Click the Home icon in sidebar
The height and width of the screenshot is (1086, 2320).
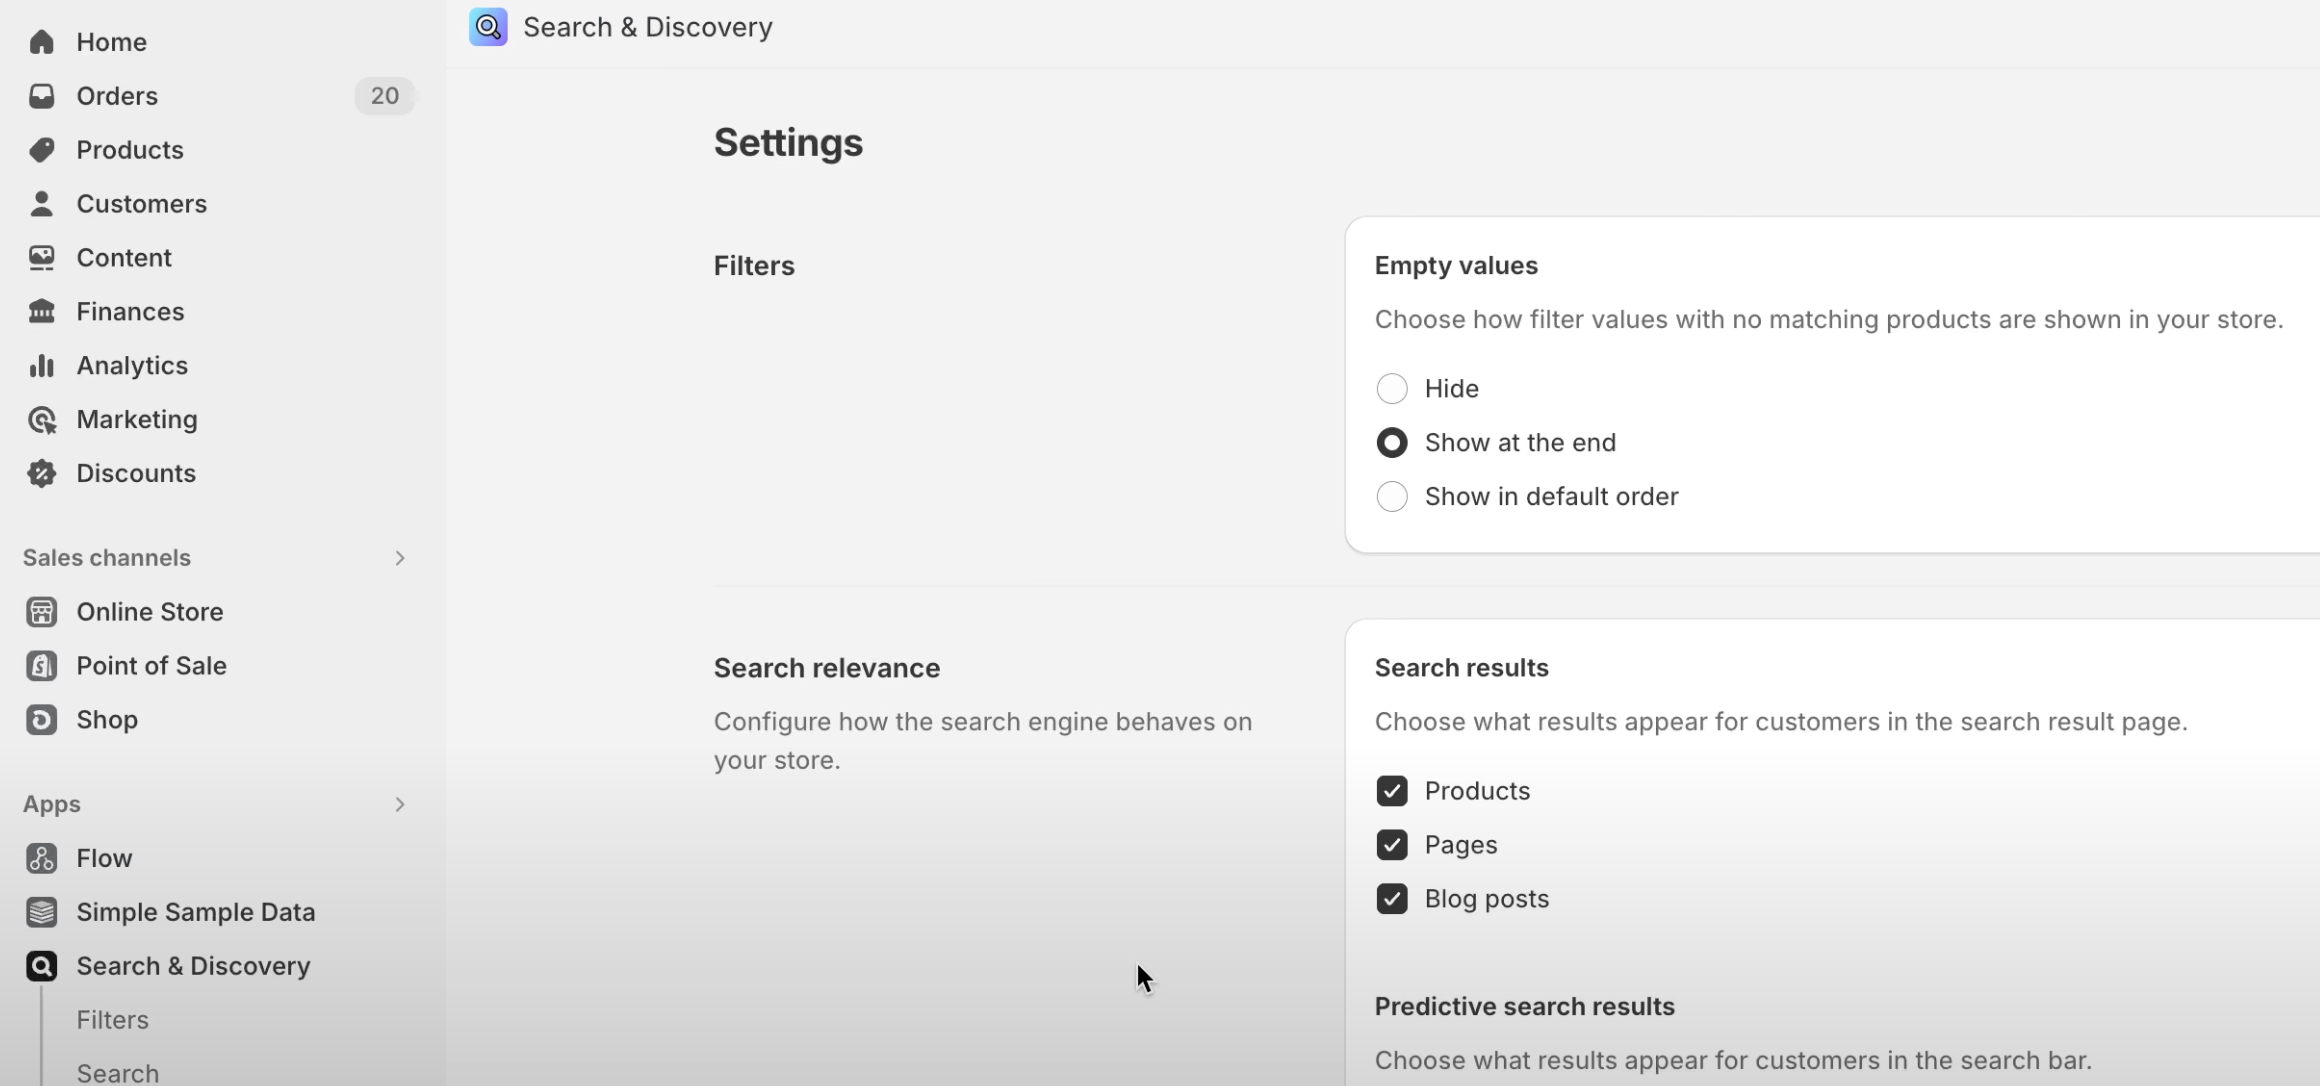[x=40, y=40]
